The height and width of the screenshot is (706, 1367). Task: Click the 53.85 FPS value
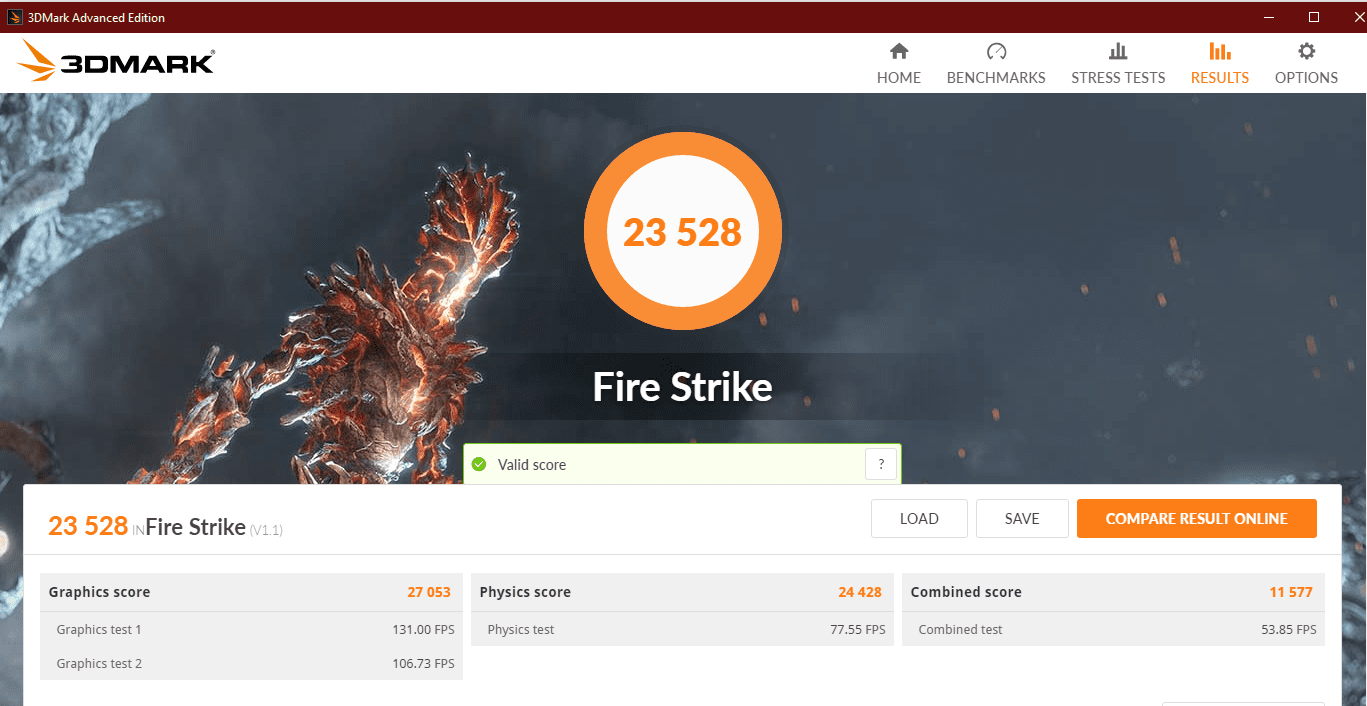tap(1289, 630)
